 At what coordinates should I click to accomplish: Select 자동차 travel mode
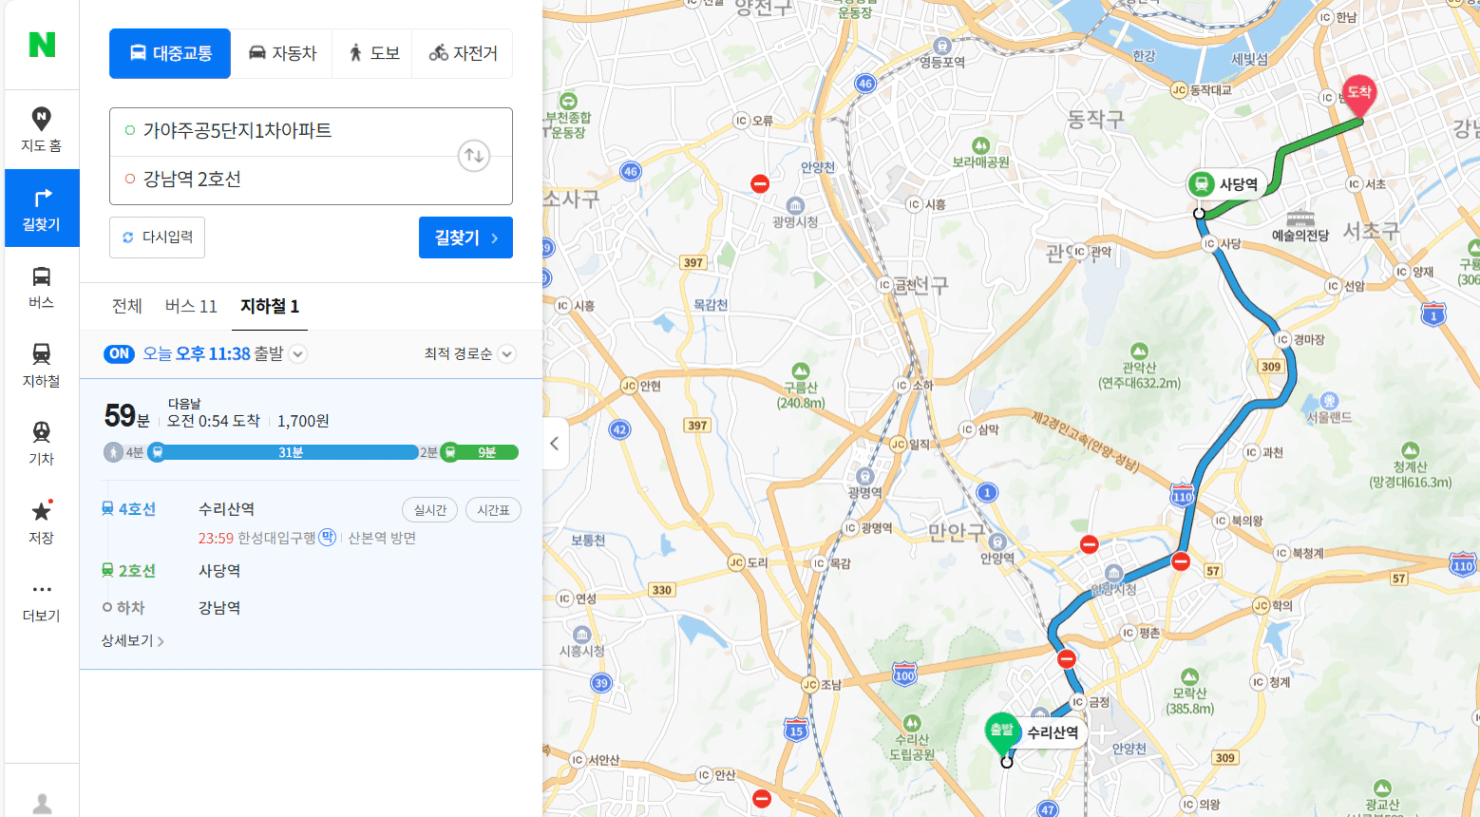tap(282, 53)
